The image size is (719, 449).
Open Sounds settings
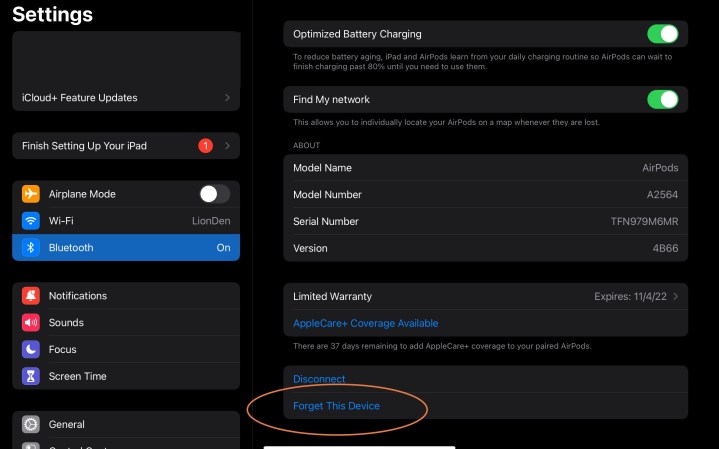tap(126, 322)
